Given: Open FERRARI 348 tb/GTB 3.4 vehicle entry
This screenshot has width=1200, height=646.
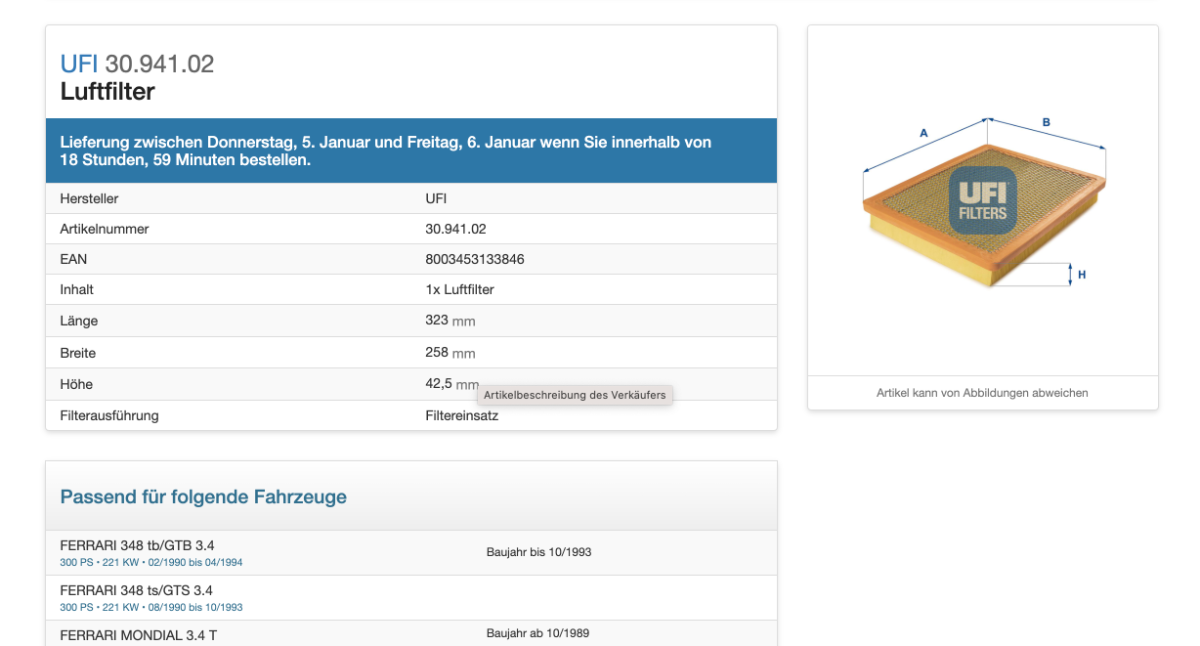Looking at the screenshot, I should click(137, 545).
